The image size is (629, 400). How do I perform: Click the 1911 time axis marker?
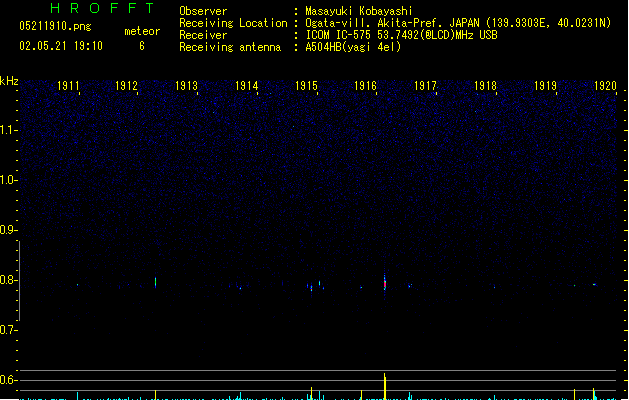tap(68, 85)
